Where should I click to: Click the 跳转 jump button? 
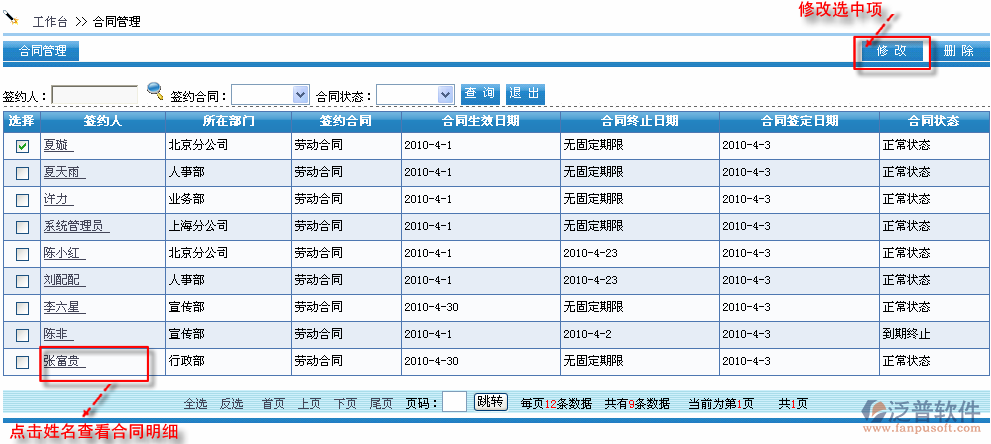[490, 402]
